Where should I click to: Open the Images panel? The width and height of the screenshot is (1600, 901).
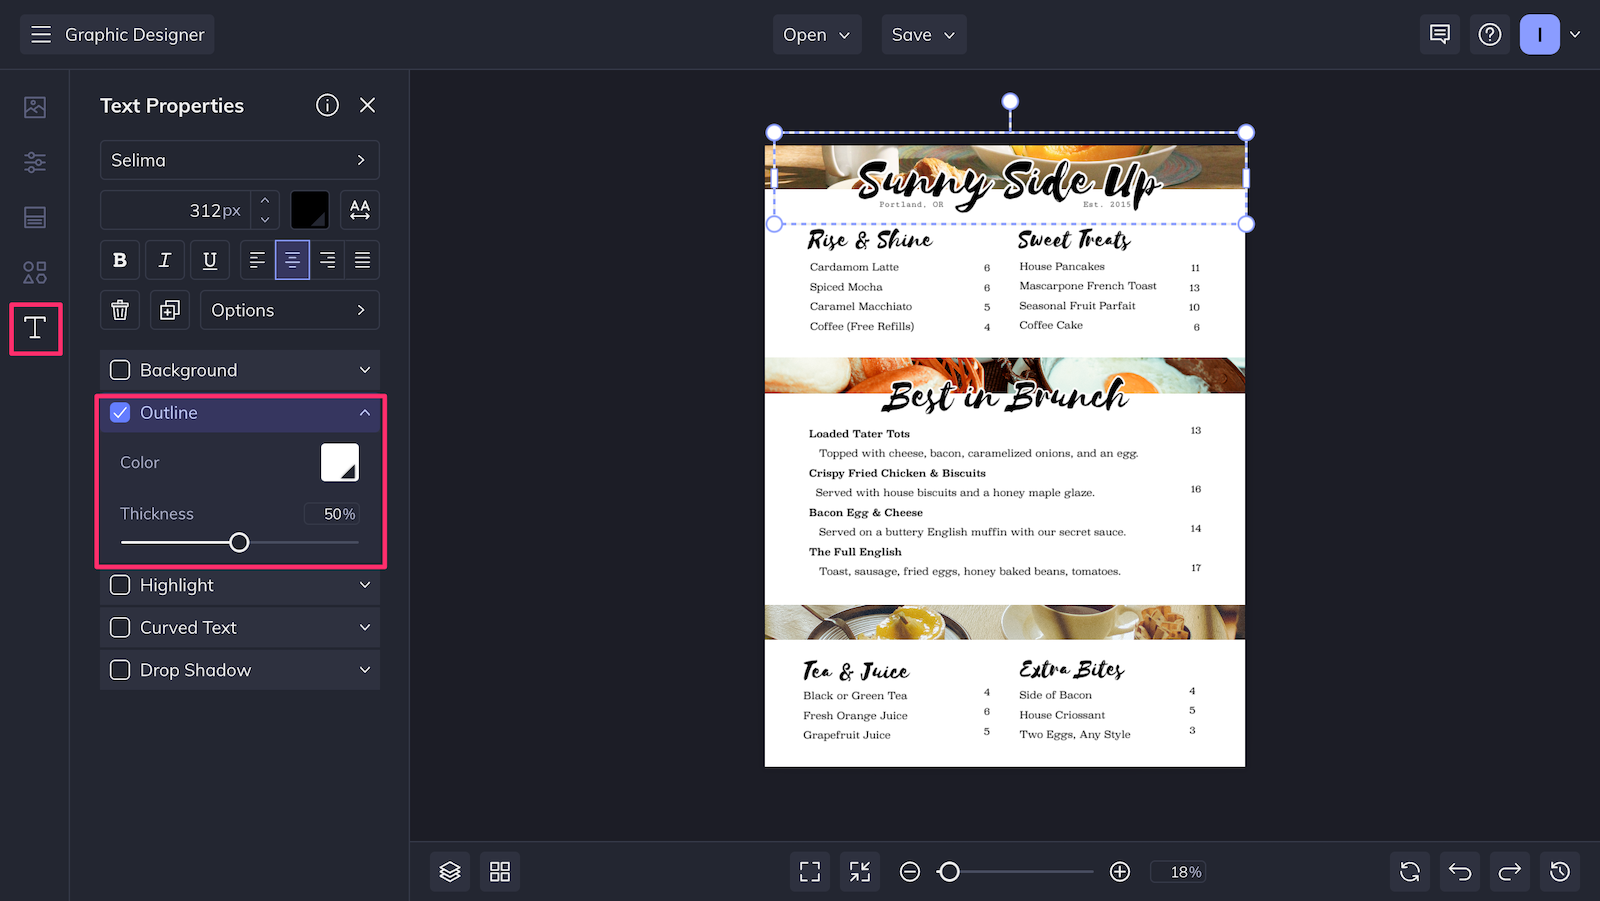(35, 107)
